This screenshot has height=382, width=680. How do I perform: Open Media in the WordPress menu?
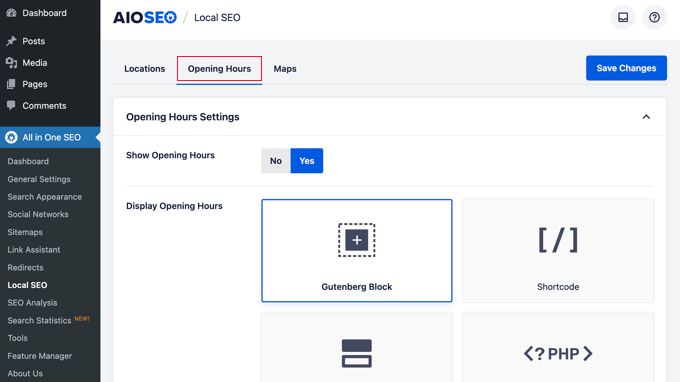tap(35, 63)
